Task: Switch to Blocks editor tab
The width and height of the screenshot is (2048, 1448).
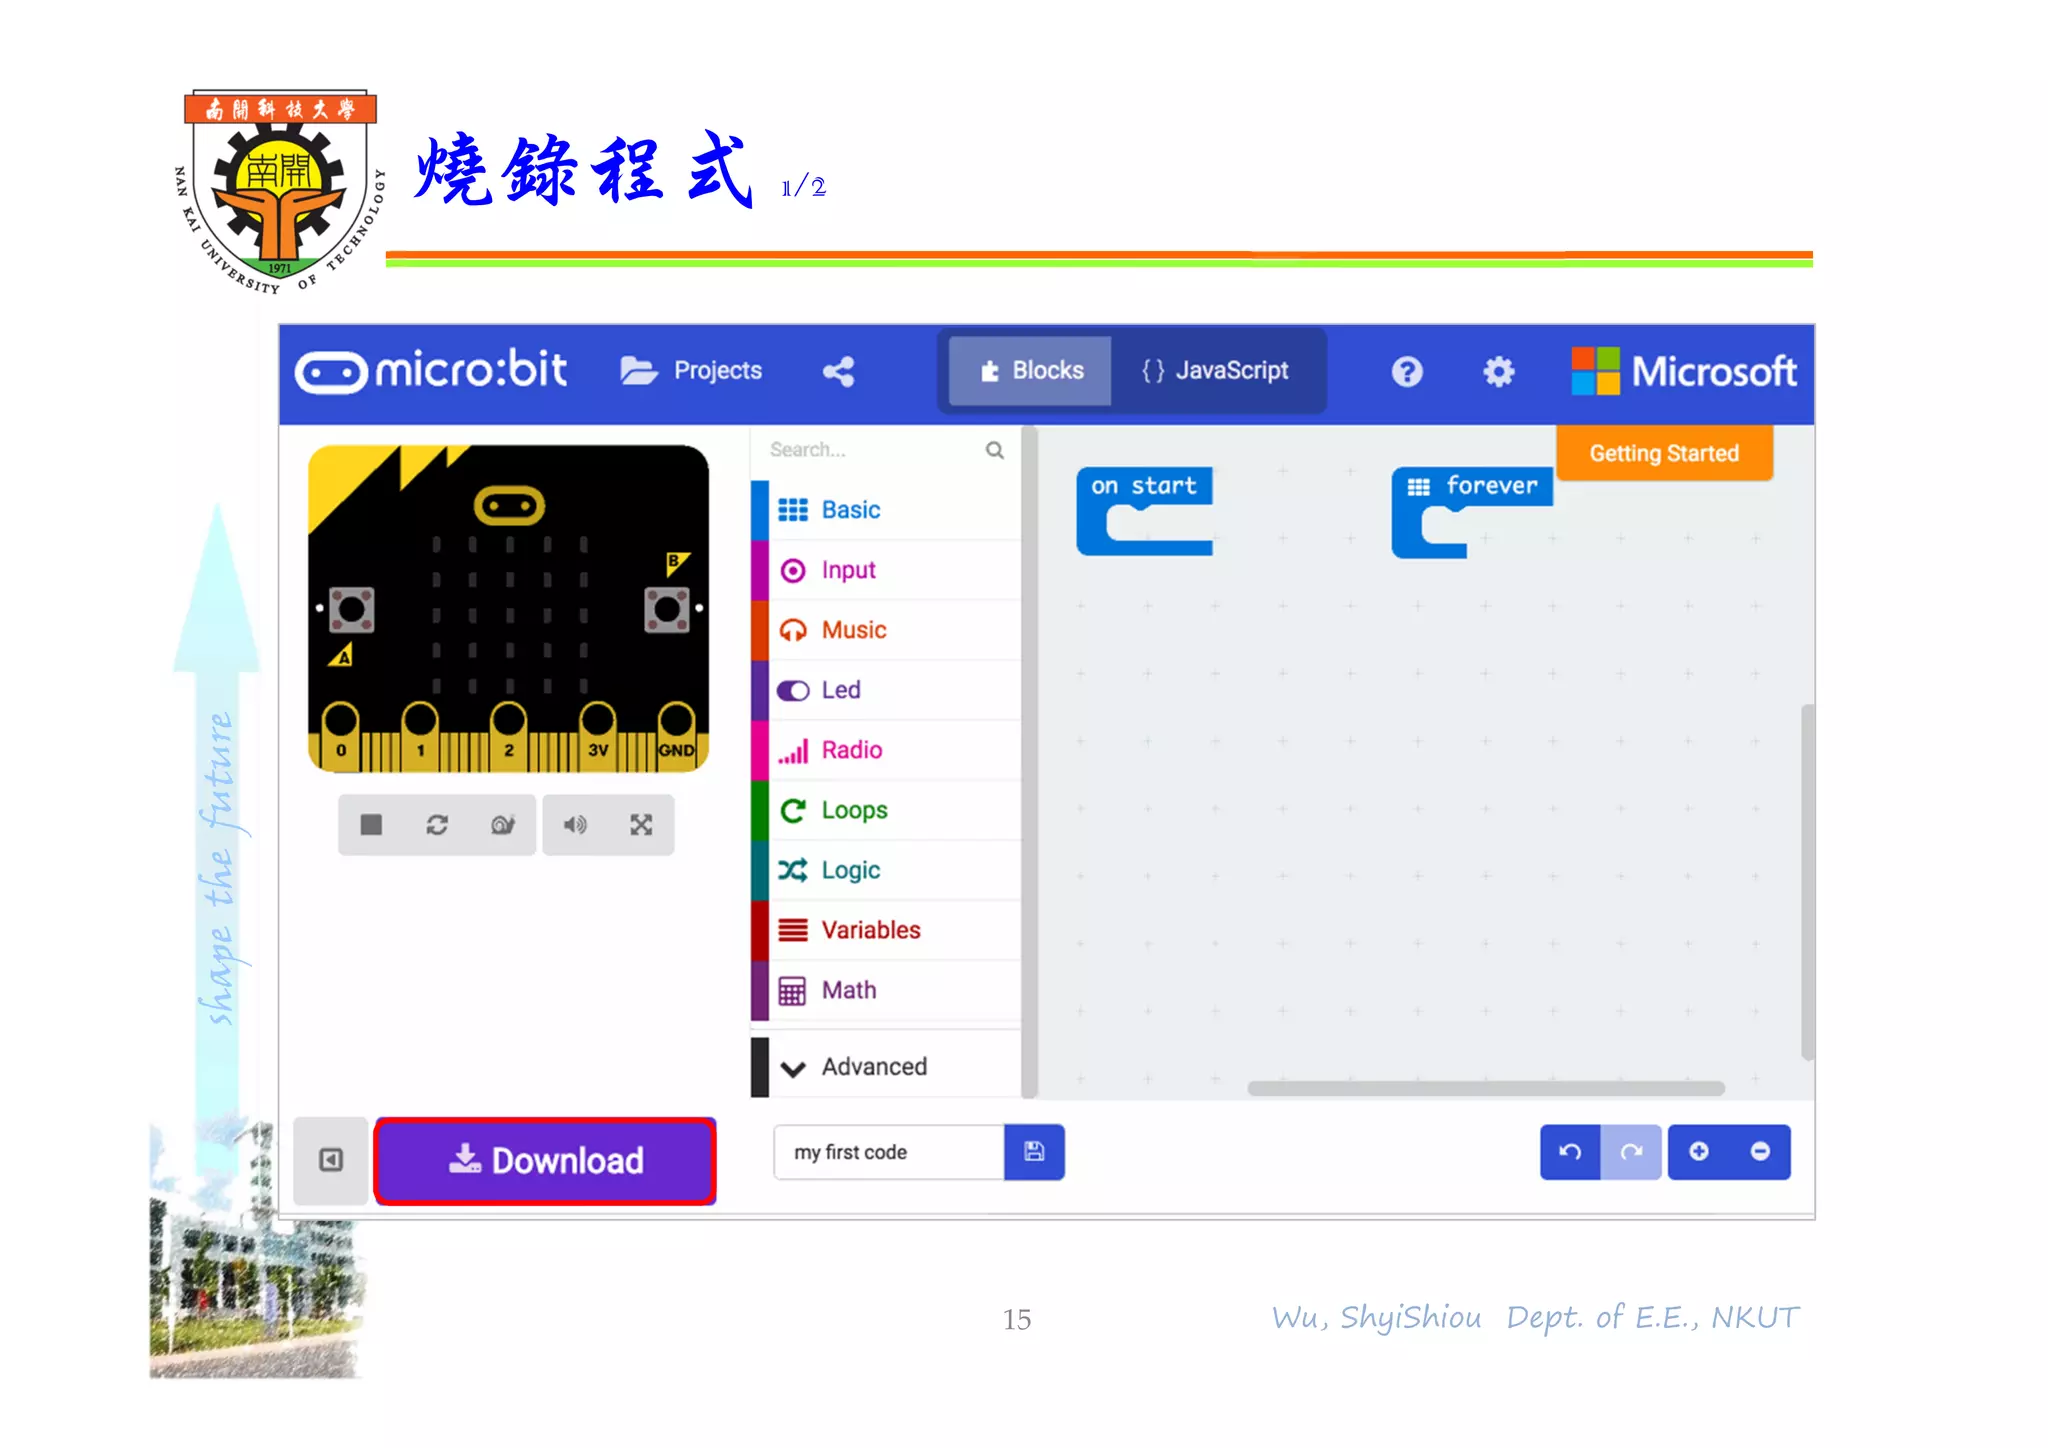Action: pos(1030,371)
